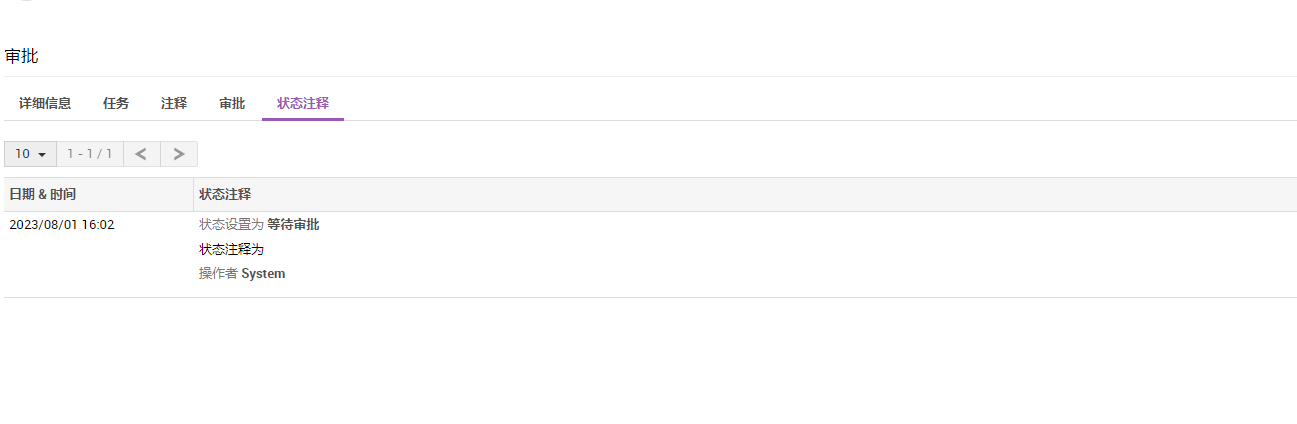This screenshot has width=1297, height=424.
Task: Click the 1 - 1 / 1 page indicator
Action: coord(90,154)
